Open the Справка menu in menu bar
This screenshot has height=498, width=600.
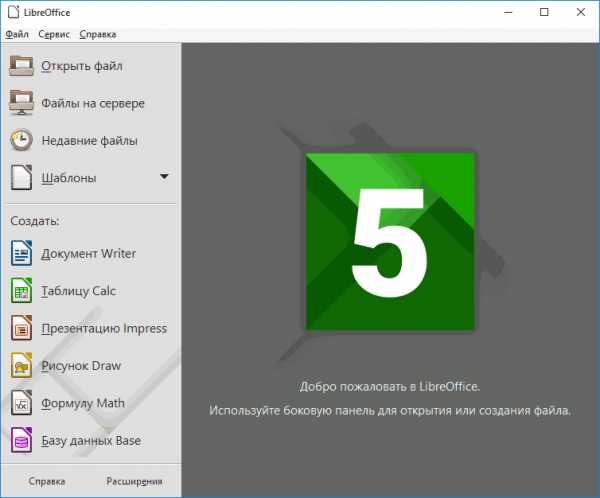(x=98, y=34)
